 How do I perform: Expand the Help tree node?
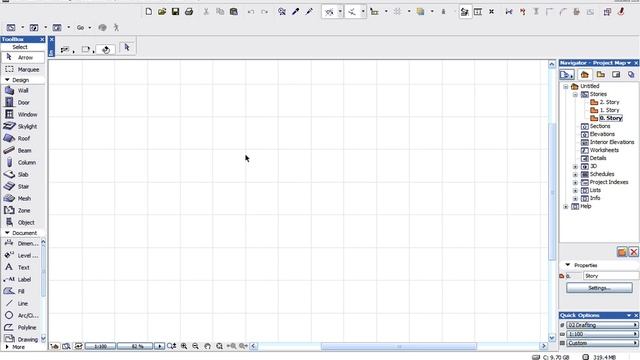[566, 207]
